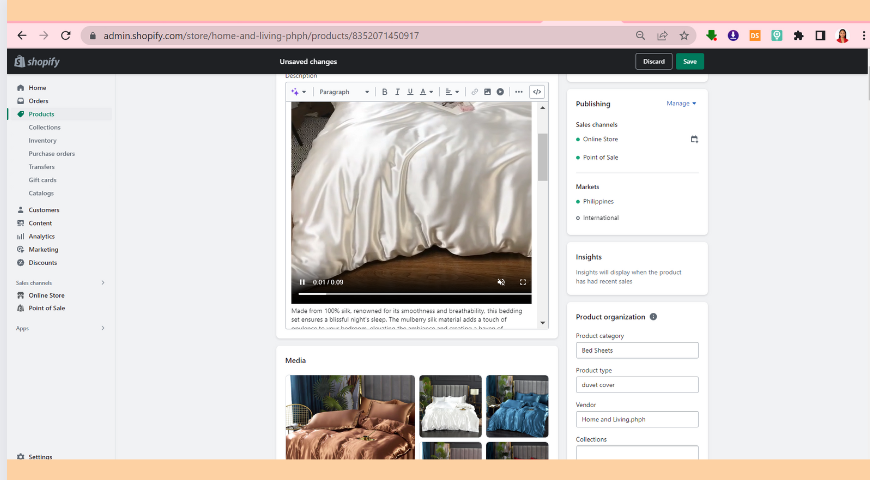
Task: Open Transfers under Products
Action: pyautogui.click(x=42, y=167)
